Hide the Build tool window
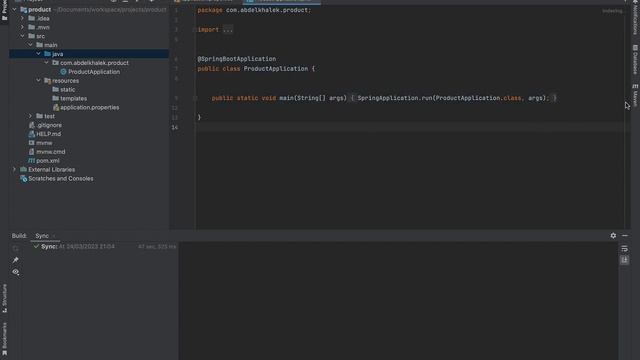Viewport: 640px width, 360px height. 625,236
